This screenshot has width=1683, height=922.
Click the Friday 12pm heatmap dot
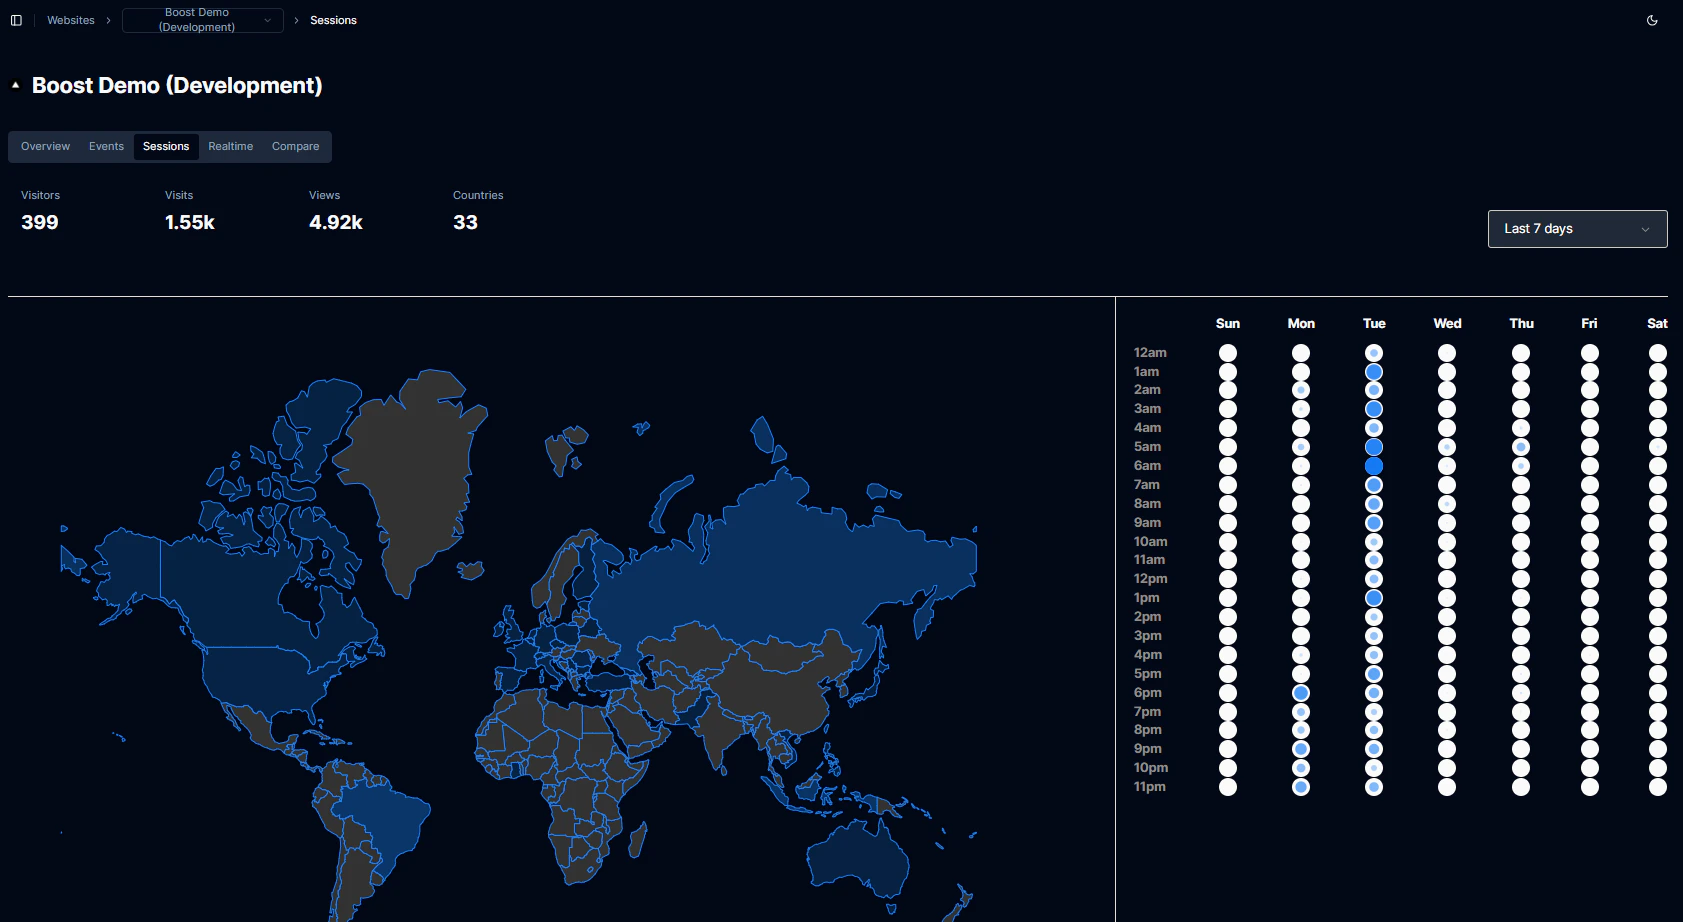coord(1590,579)
